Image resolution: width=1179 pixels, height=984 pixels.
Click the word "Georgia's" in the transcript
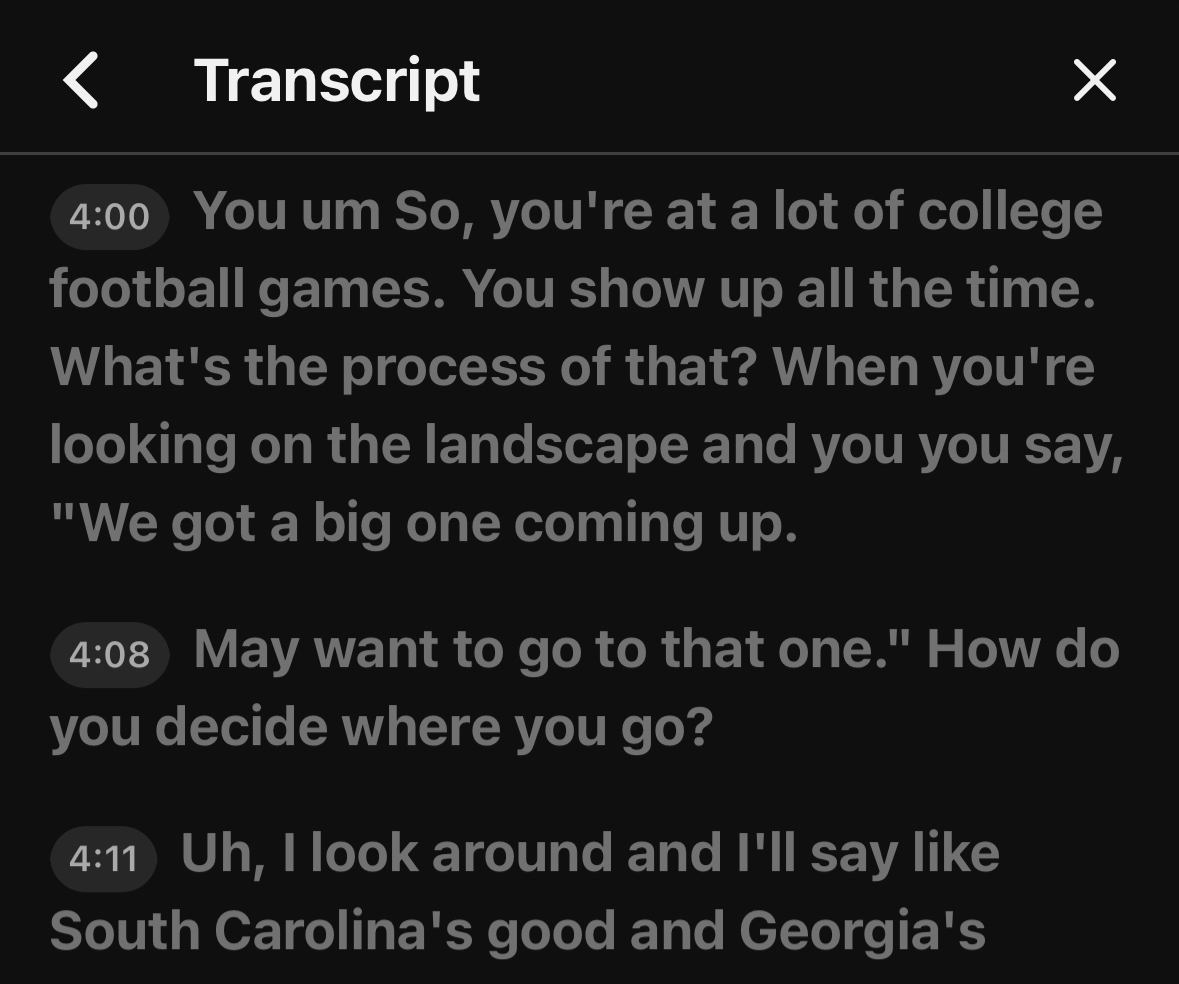pos(862,931)
